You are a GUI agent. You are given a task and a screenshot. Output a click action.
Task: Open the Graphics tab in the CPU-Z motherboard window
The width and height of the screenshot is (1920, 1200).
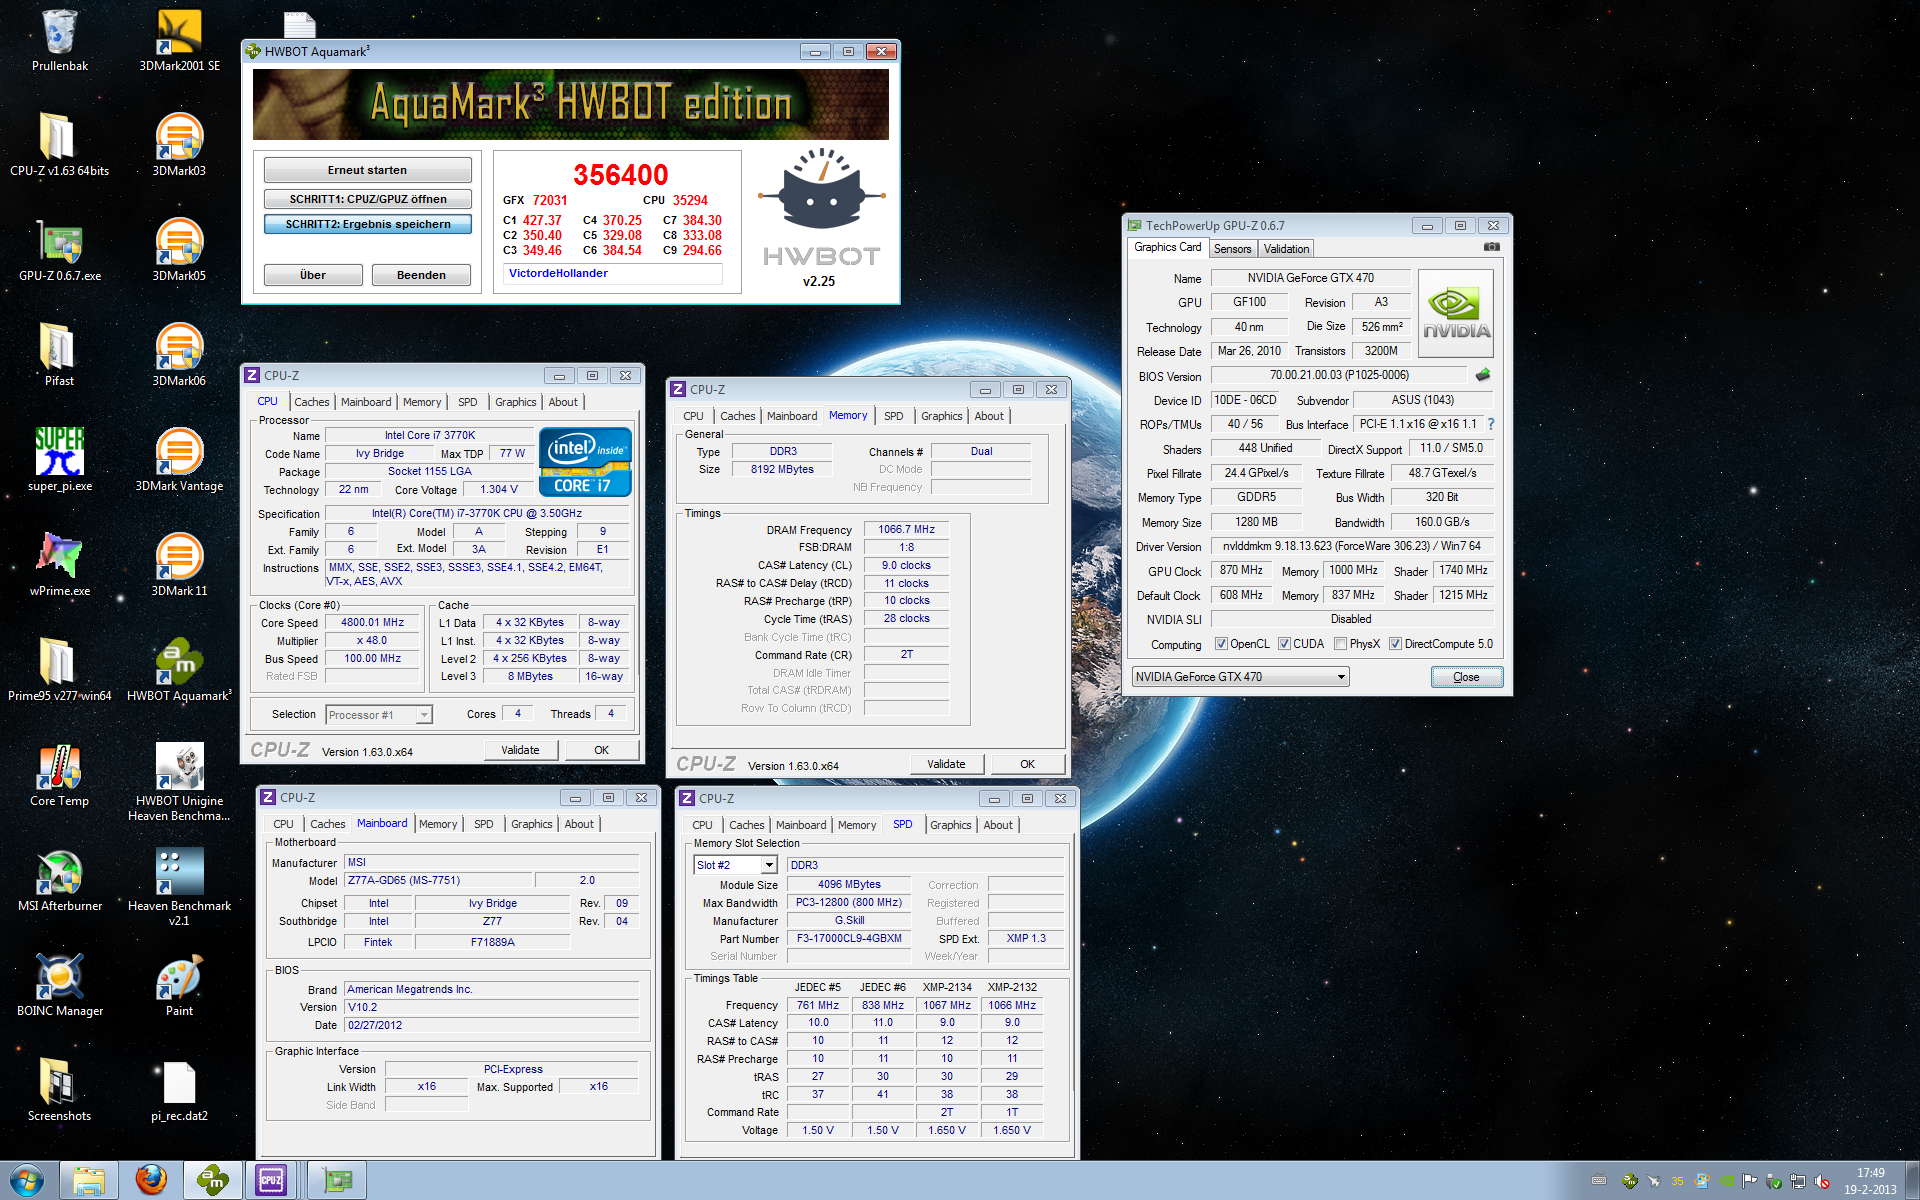[531, 824]
